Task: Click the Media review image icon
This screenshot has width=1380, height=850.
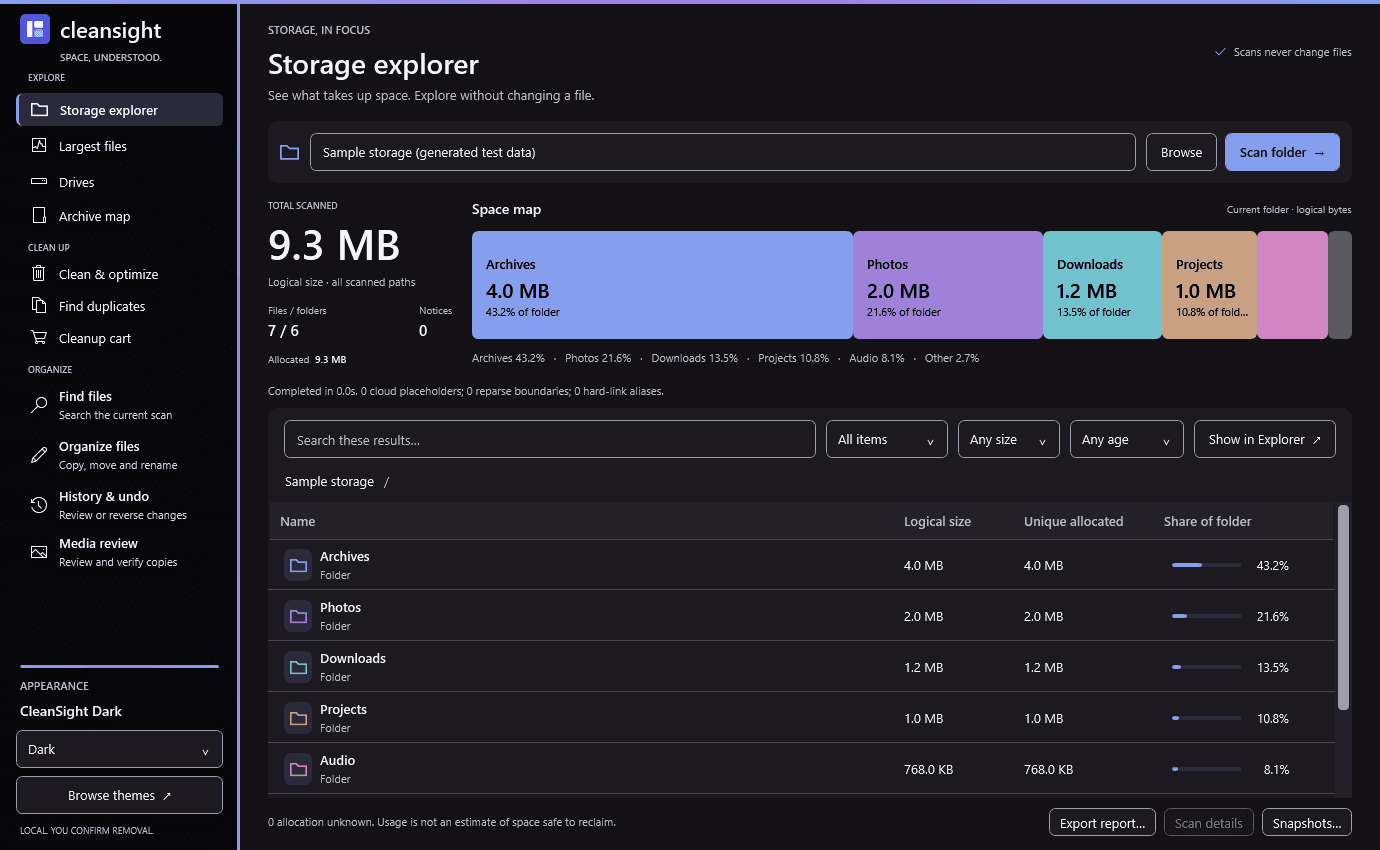Action: [39, 552]
